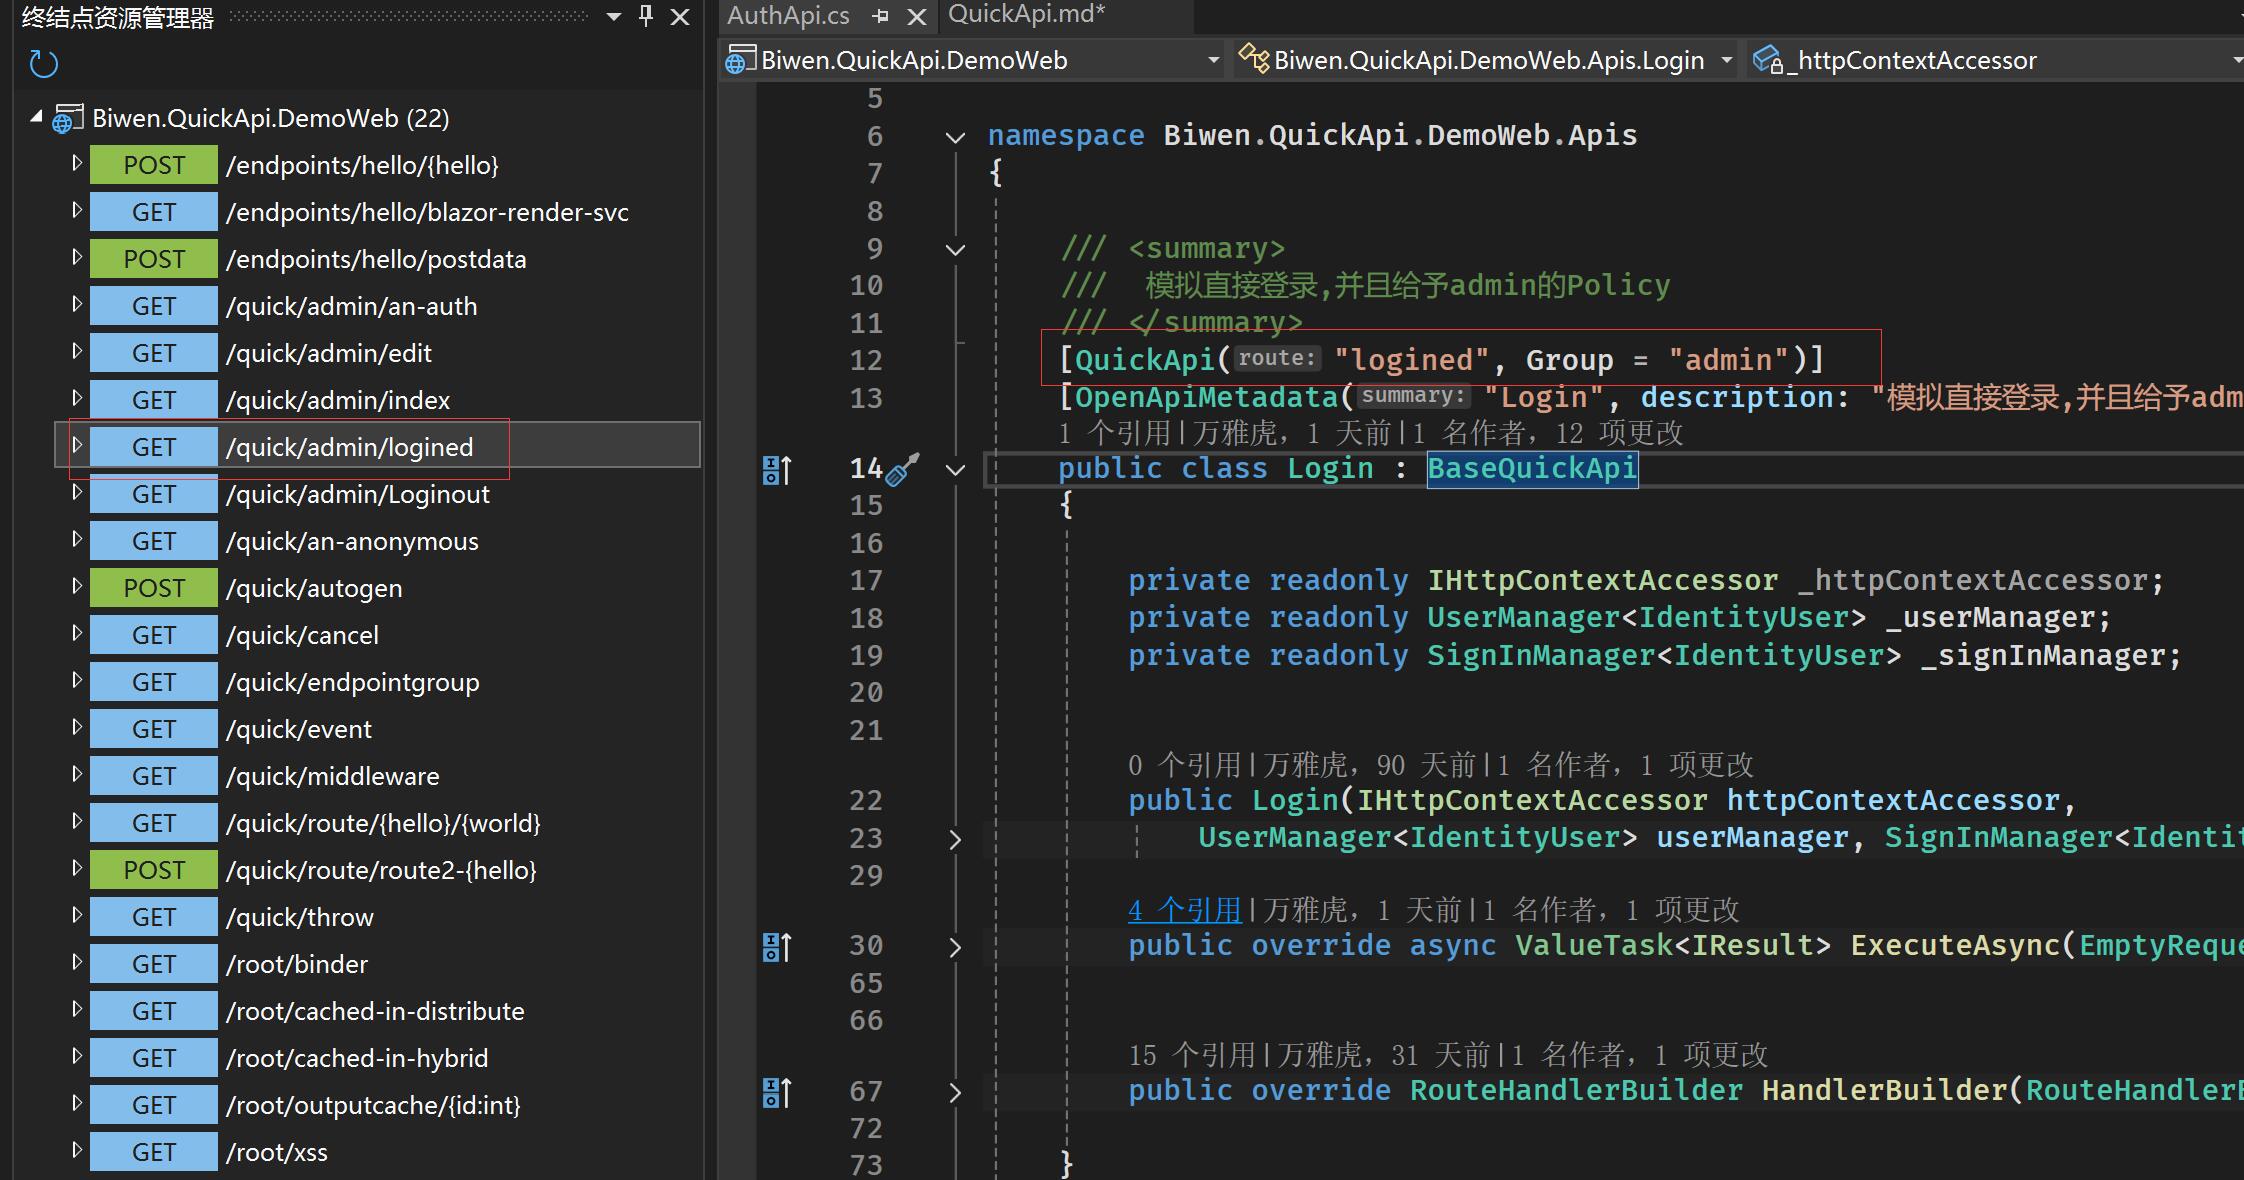
Task: Open the '1 个引用' CodeLens above class Login
Action: (1114, 433)
